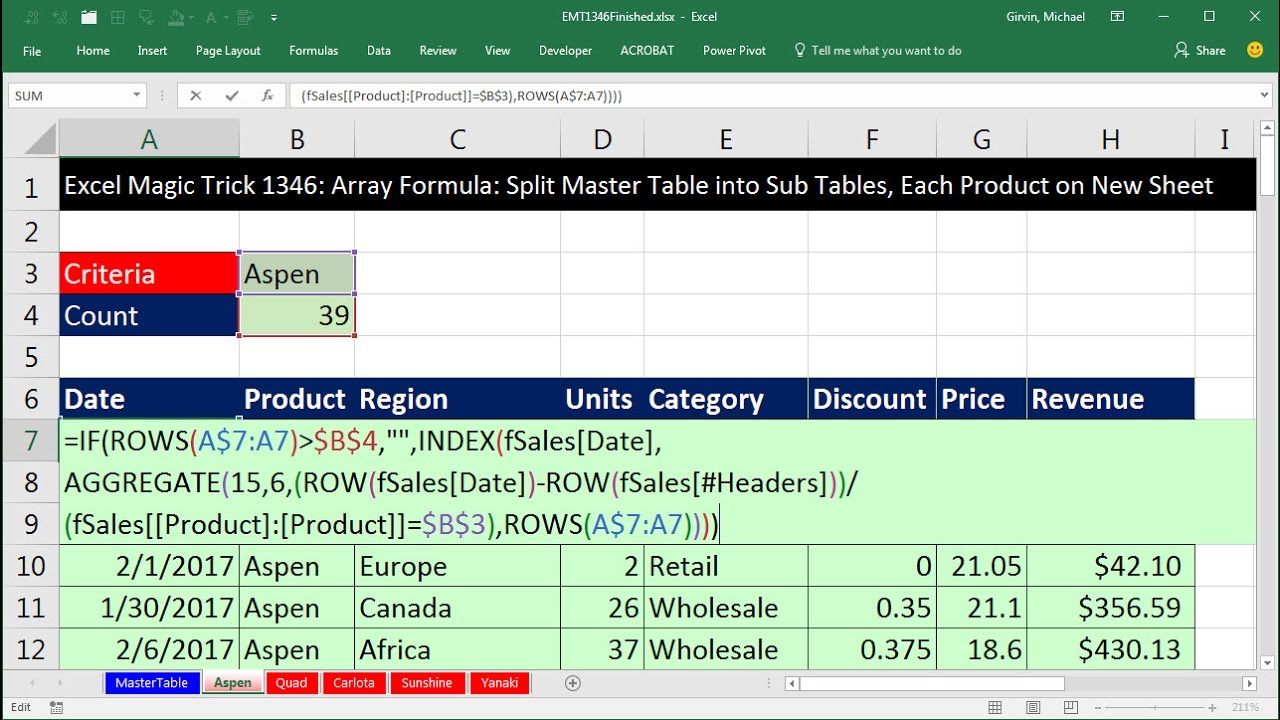This screenshot has width=1280, height=720.
Task: Switch to Page Layout view icon
Action: pyautogui.click(x=1033, y=707)
